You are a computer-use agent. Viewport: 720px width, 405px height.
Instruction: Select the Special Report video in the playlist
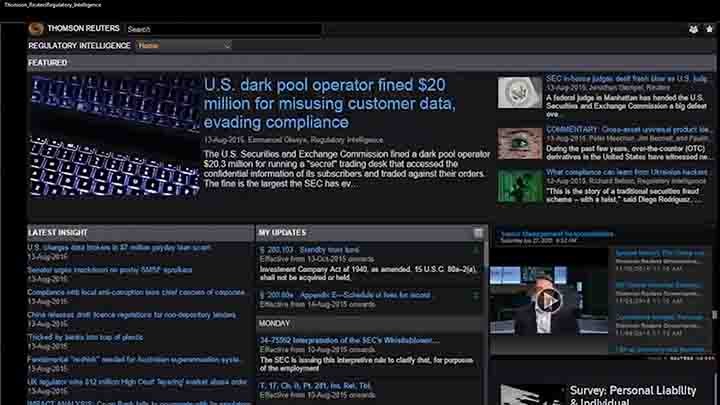660,253
